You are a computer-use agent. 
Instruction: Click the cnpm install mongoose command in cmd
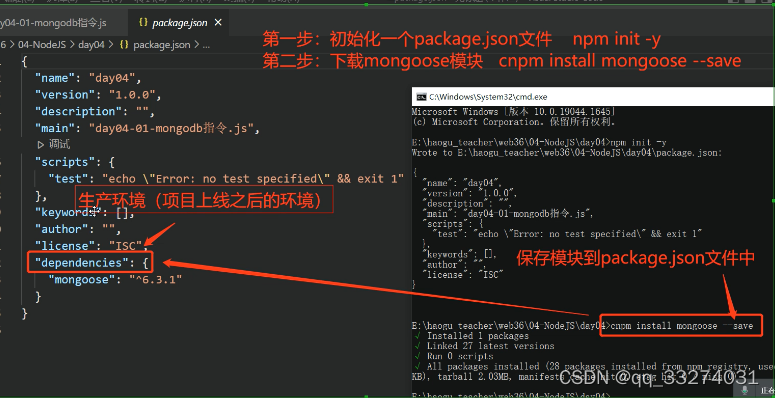point(682,326)
